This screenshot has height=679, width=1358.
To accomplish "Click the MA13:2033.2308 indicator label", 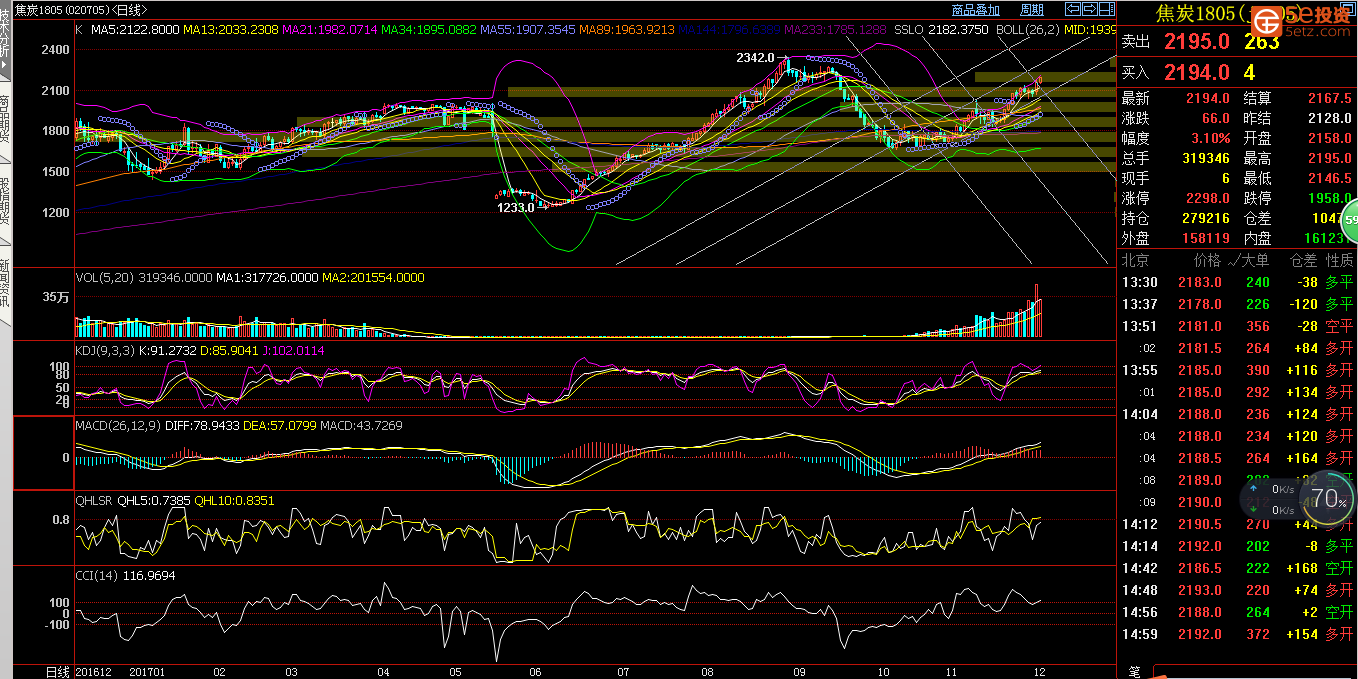I will click(231, 30).
